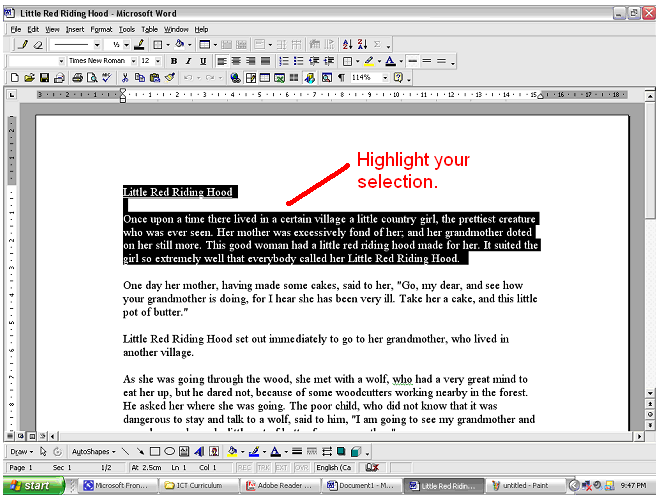
Task: Set Align Right paragraph alignment
Action: pos(251,61)
